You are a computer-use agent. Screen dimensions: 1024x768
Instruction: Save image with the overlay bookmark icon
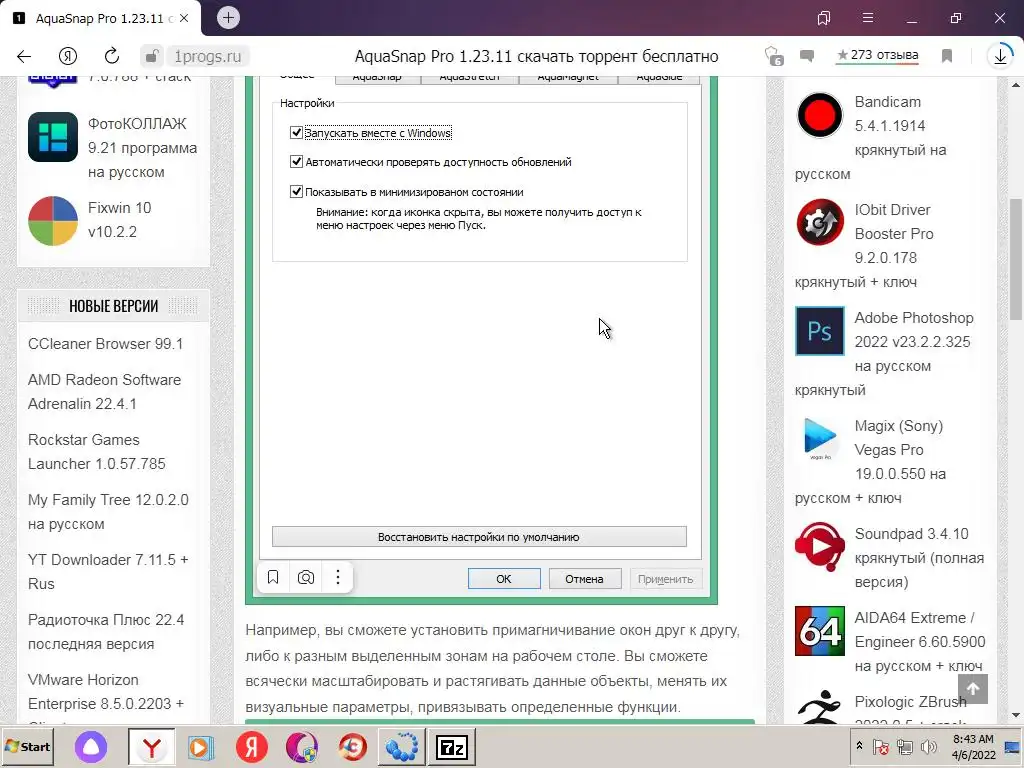pos(273,577)
